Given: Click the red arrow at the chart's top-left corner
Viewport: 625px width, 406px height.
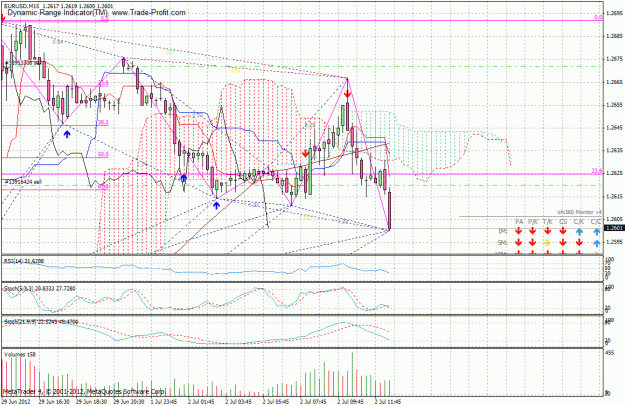Looking at the screenshot, I should pyautogui.click(x=2, y=18).
